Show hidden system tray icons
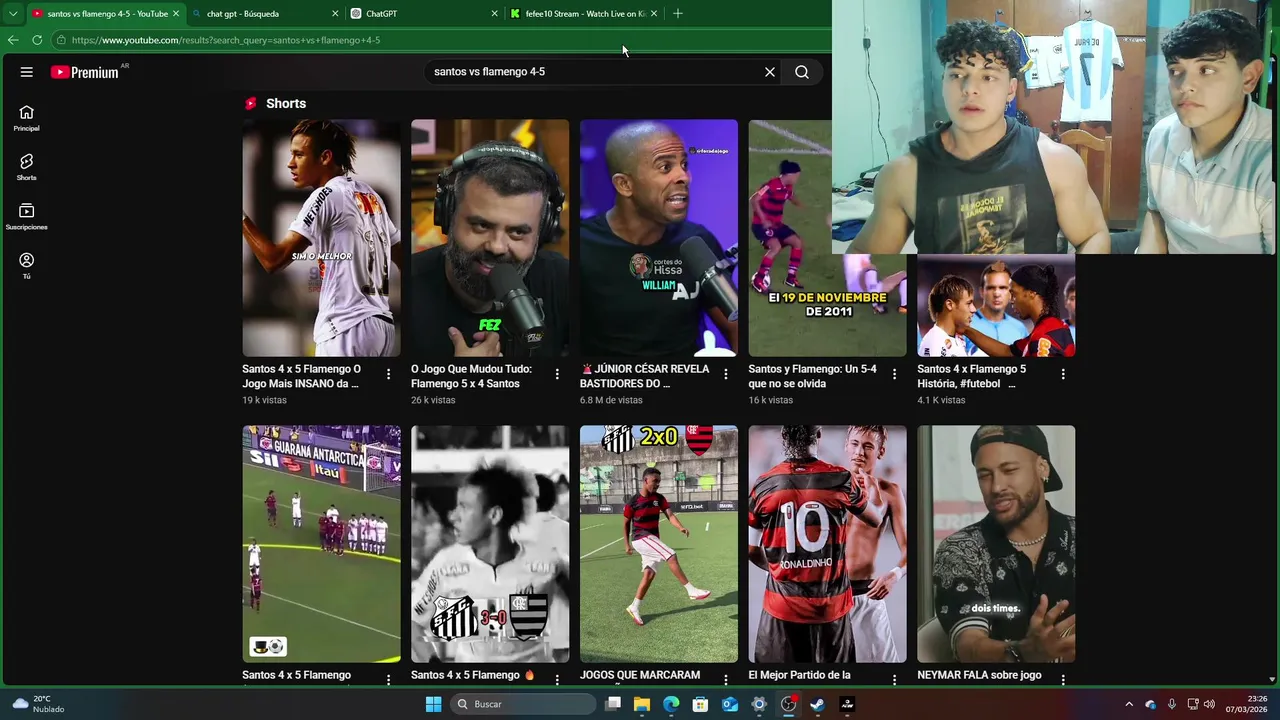1280x720 pixels. (x=1129, y=704)
